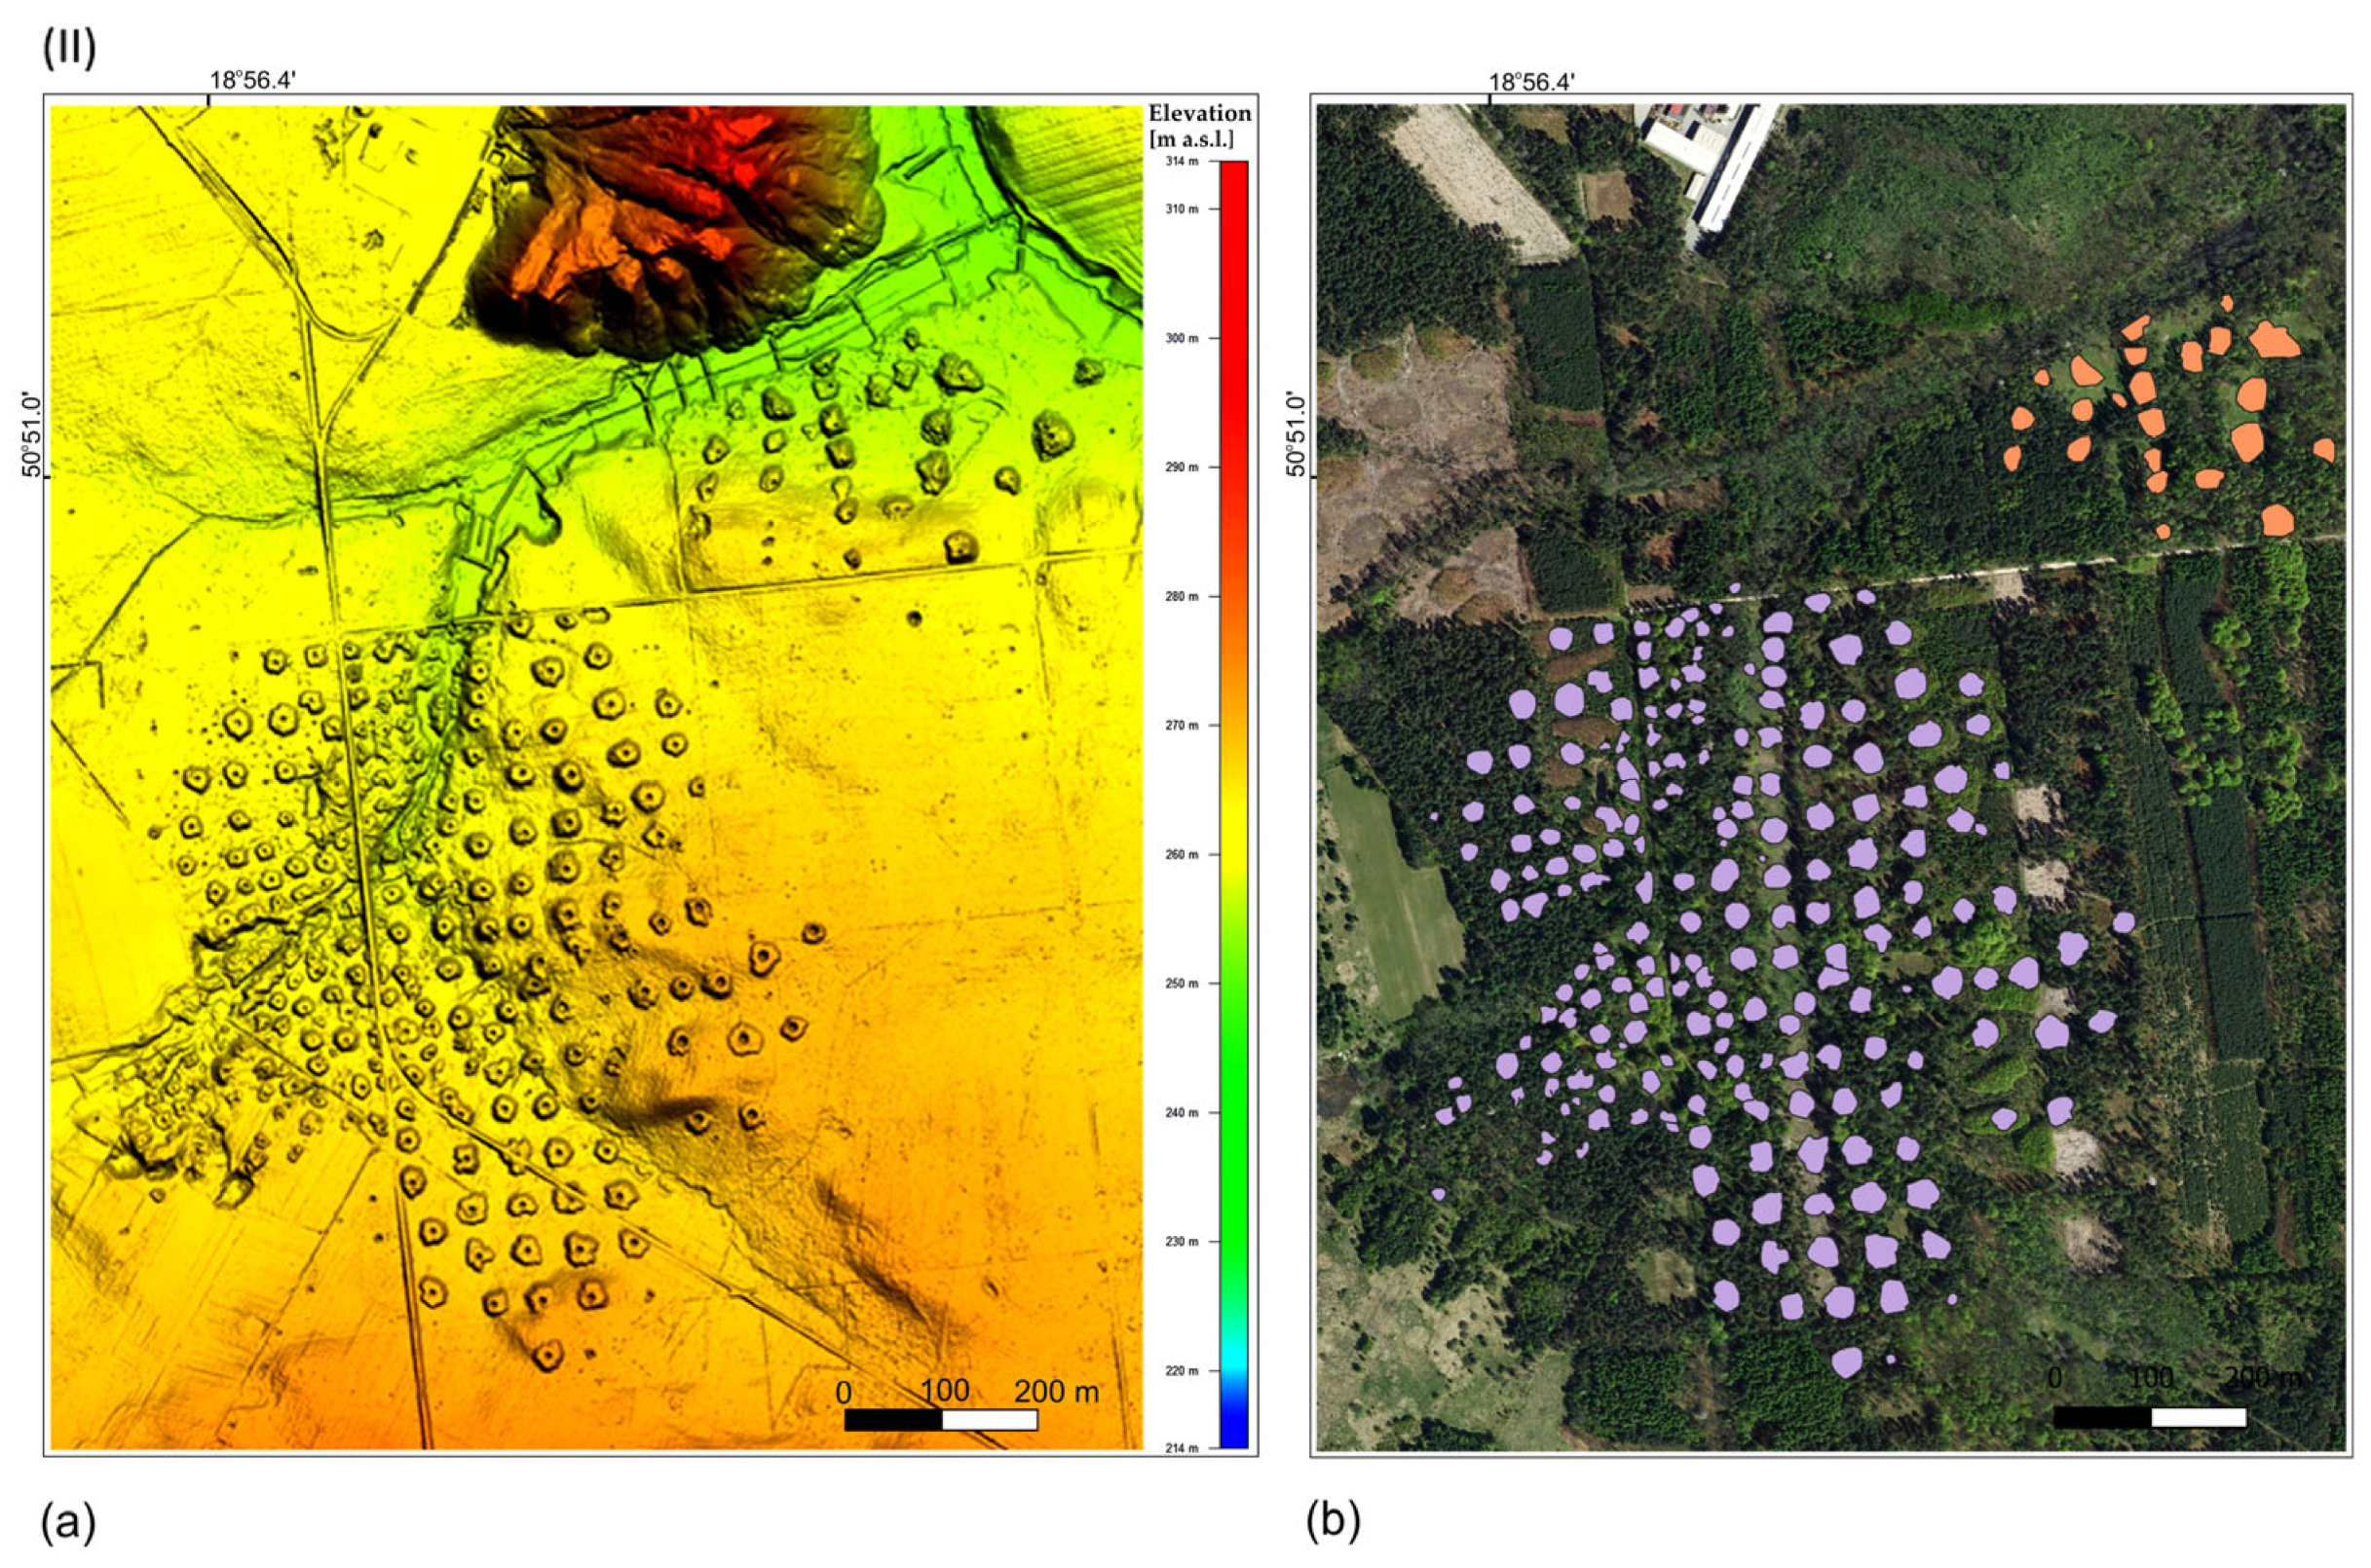Click the Elevation [m a.s.l.] legend title
Screen dimensions: 2371x1568
pos(1200,126)
